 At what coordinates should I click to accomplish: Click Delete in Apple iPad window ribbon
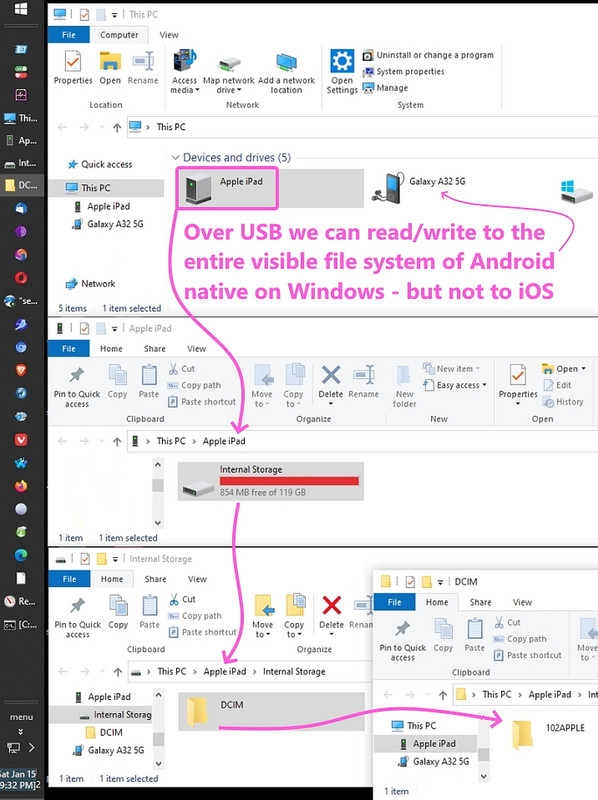click(331, 385)
